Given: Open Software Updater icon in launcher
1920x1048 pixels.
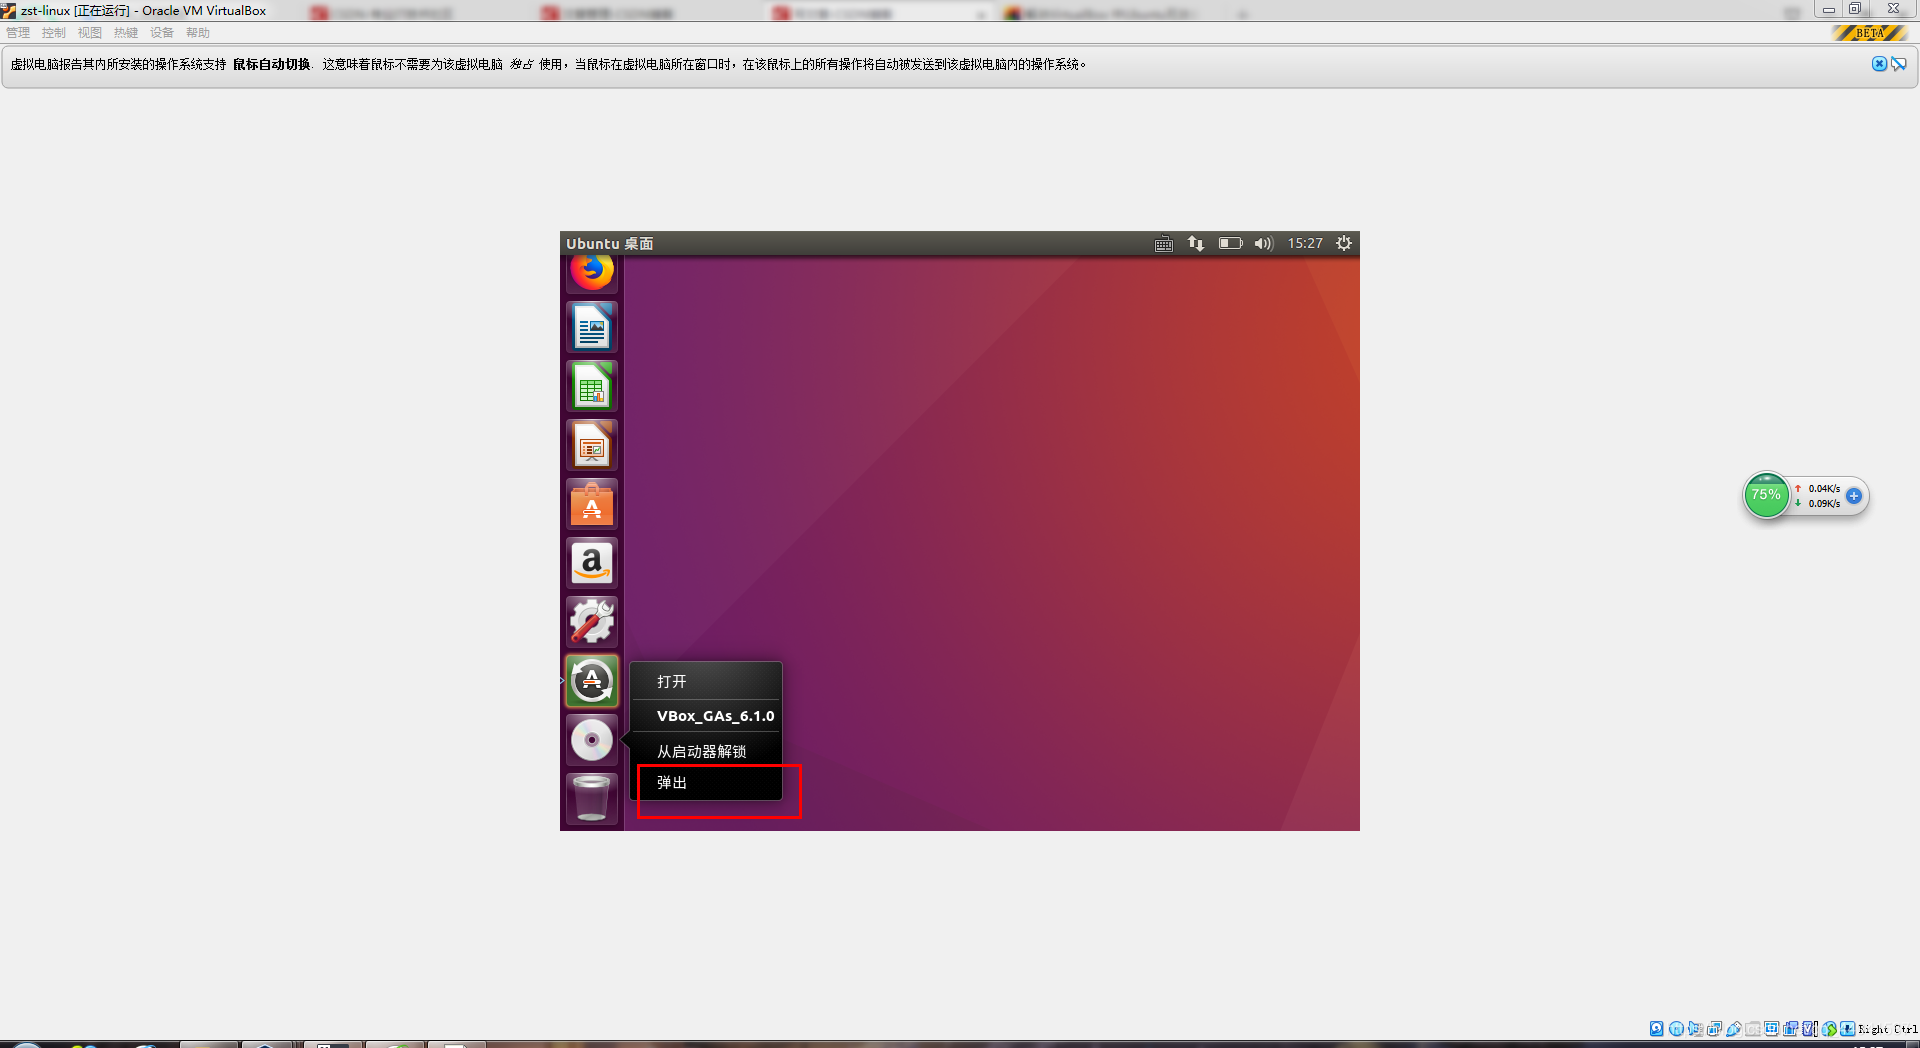Looking at the screenshot, I should [592, 681].
